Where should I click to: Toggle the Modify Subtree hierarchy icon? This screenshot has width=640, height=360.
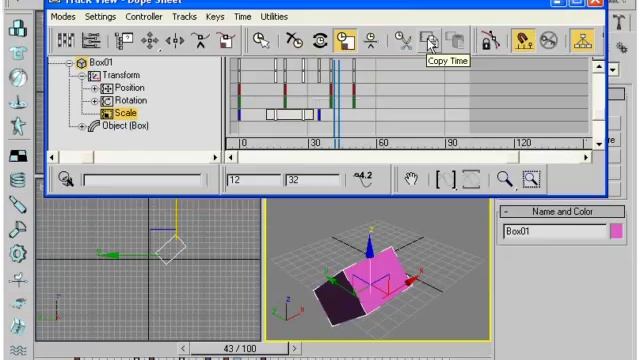coord(582,40)
